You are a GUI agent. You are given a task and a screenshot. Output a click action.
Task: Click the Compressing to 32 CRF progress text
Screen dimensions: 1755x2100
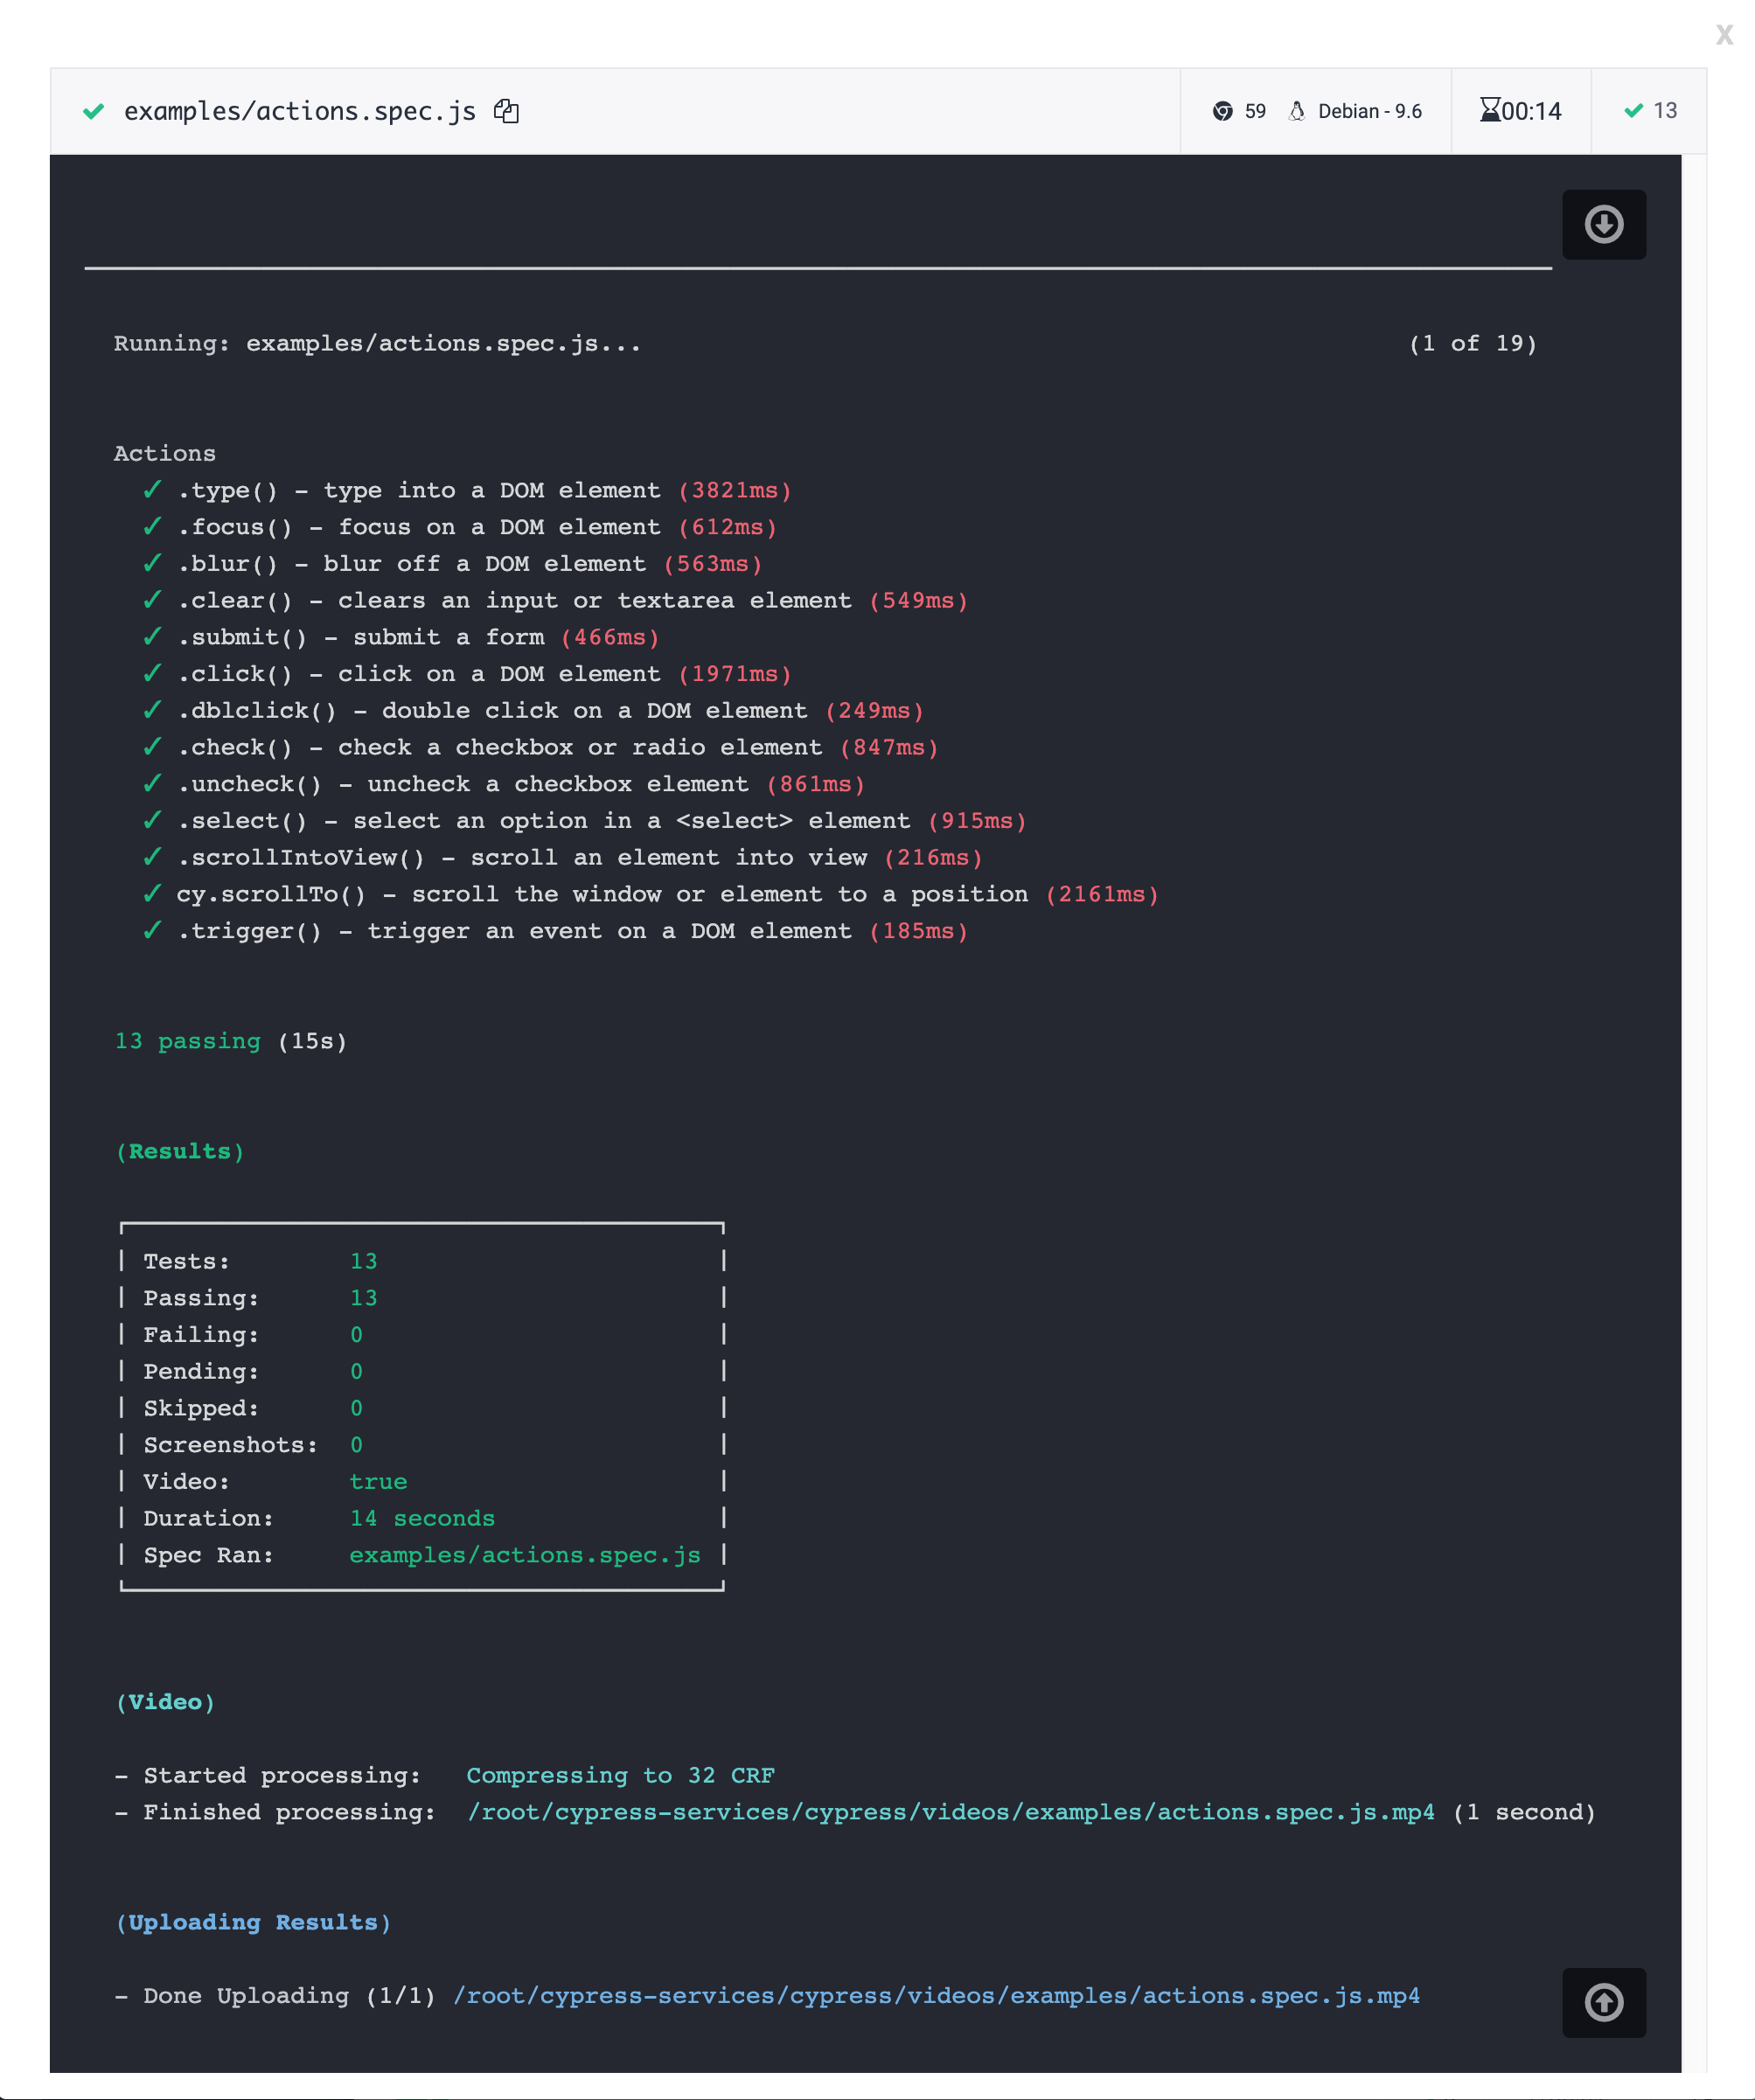coord(620,1774)
